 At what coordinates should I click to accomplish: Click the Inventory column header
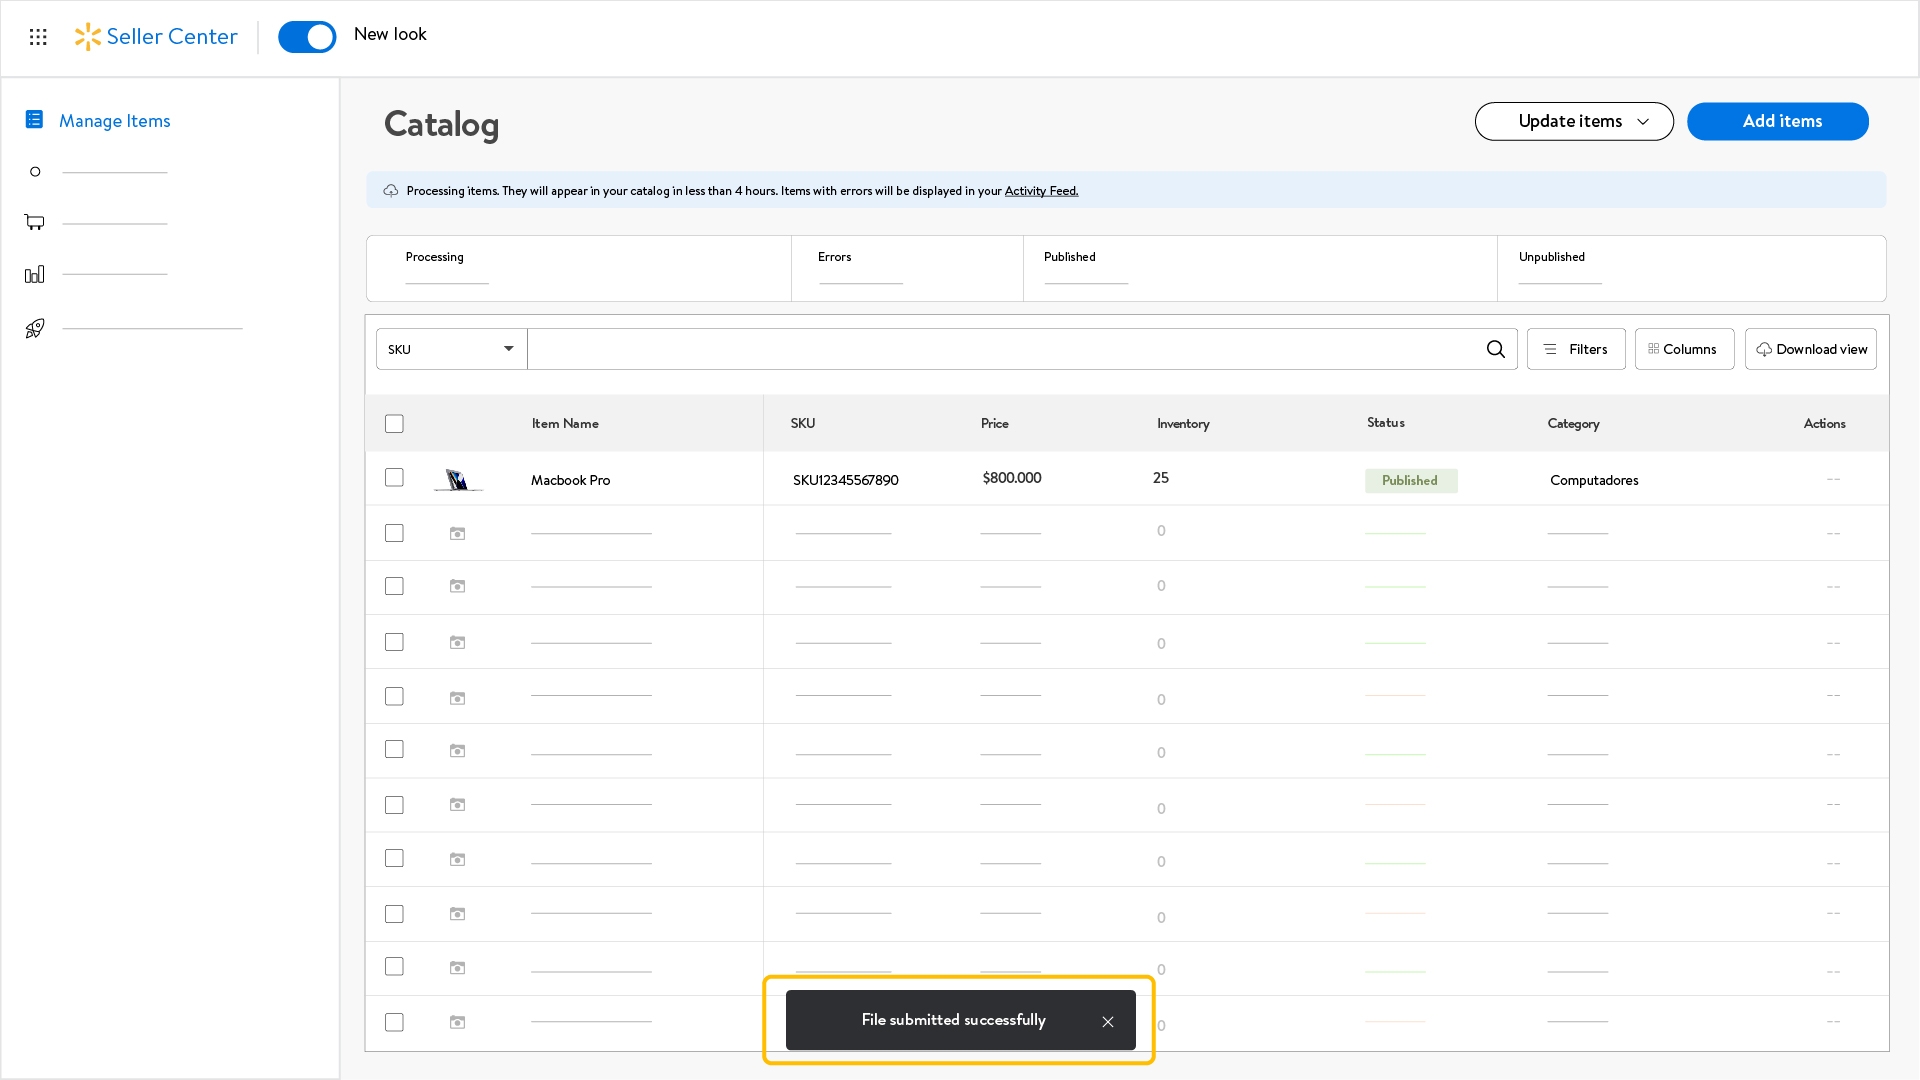pyautogui.click(x=1183, y=424)
